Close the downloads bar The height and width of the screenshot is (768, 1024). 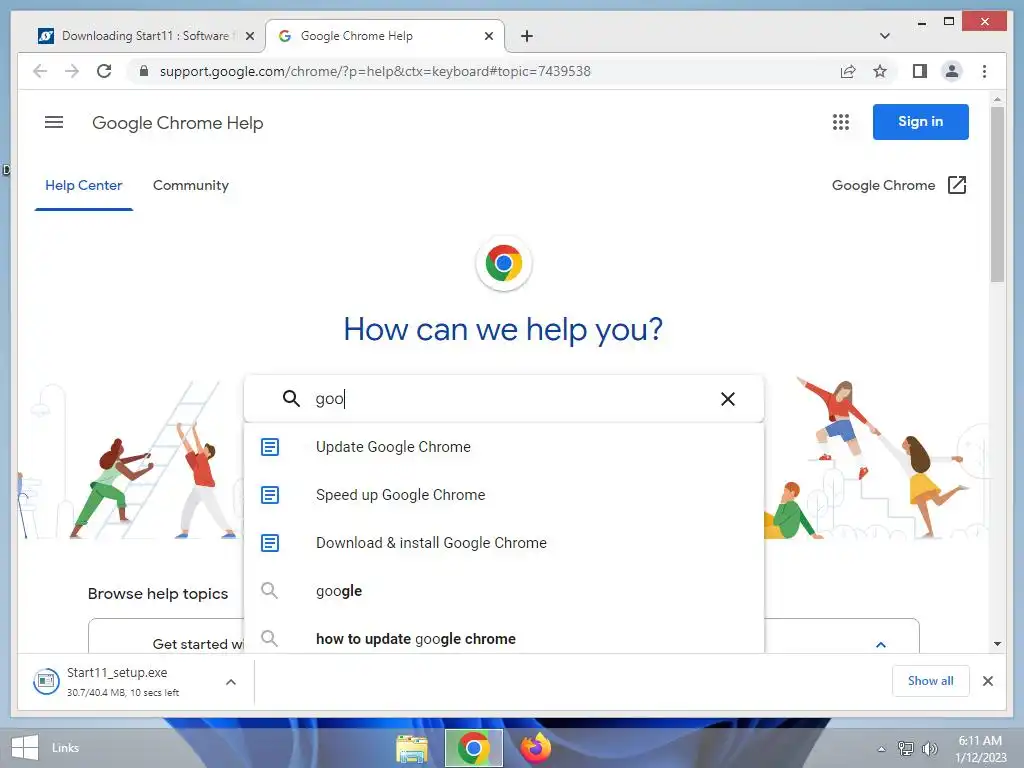point(987,681)
